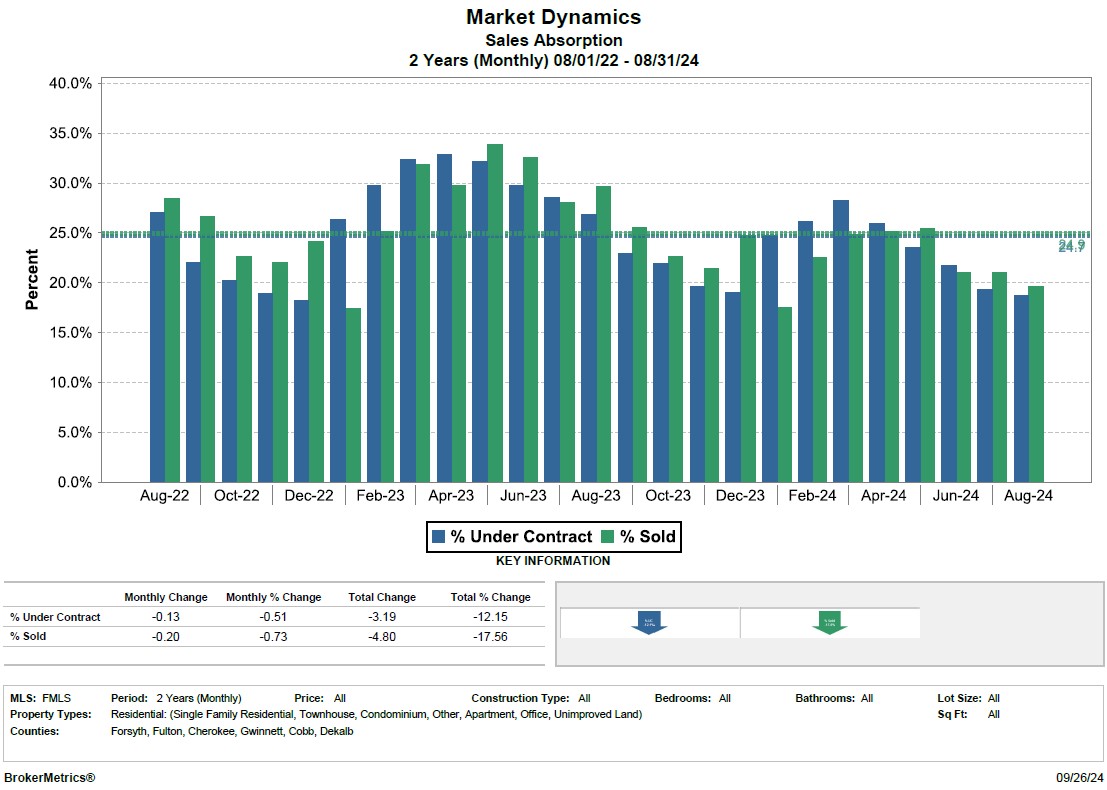
Task: Click the blue down arrow indicator
Action: pos(649,622)
